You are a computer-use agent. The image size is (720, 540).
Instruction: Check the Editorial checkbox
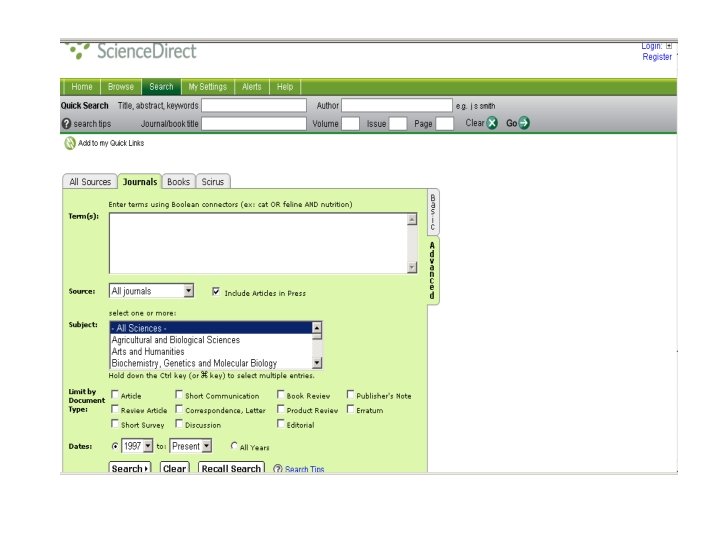pos(281,424)
